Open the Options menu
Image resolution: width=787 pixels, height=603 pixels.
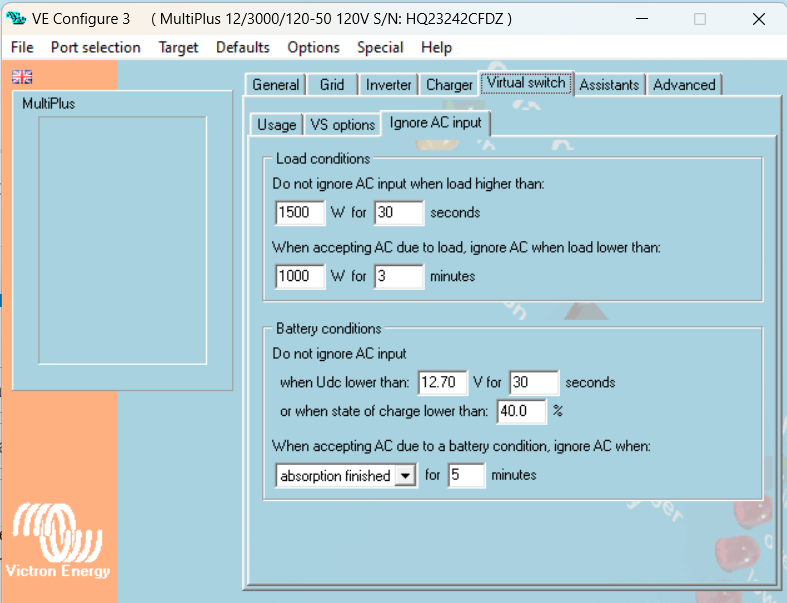tap(313, 47)
